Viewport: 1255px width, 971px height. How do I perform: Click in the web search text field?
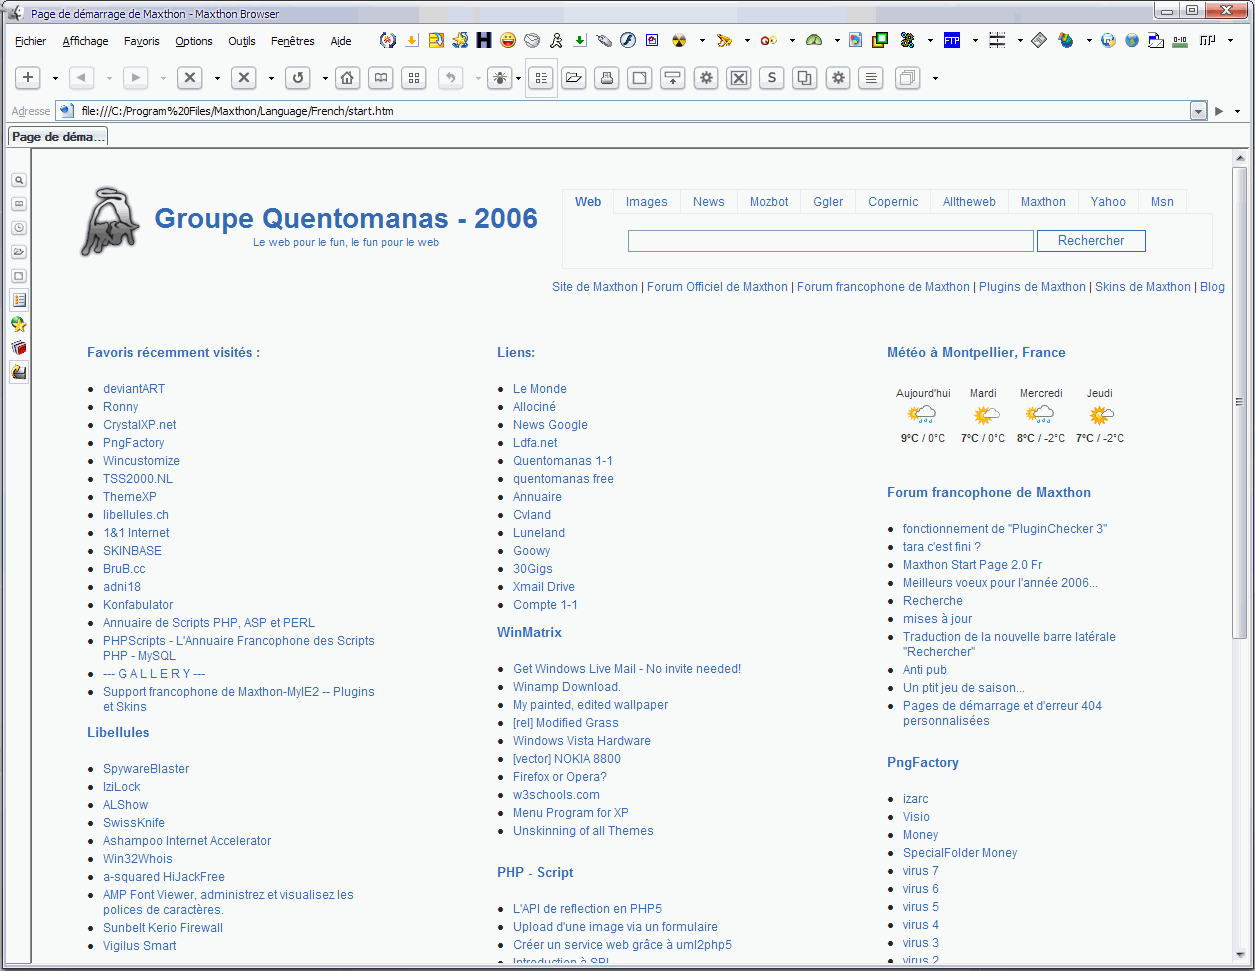pyautogui.click(x=830, y=241)
